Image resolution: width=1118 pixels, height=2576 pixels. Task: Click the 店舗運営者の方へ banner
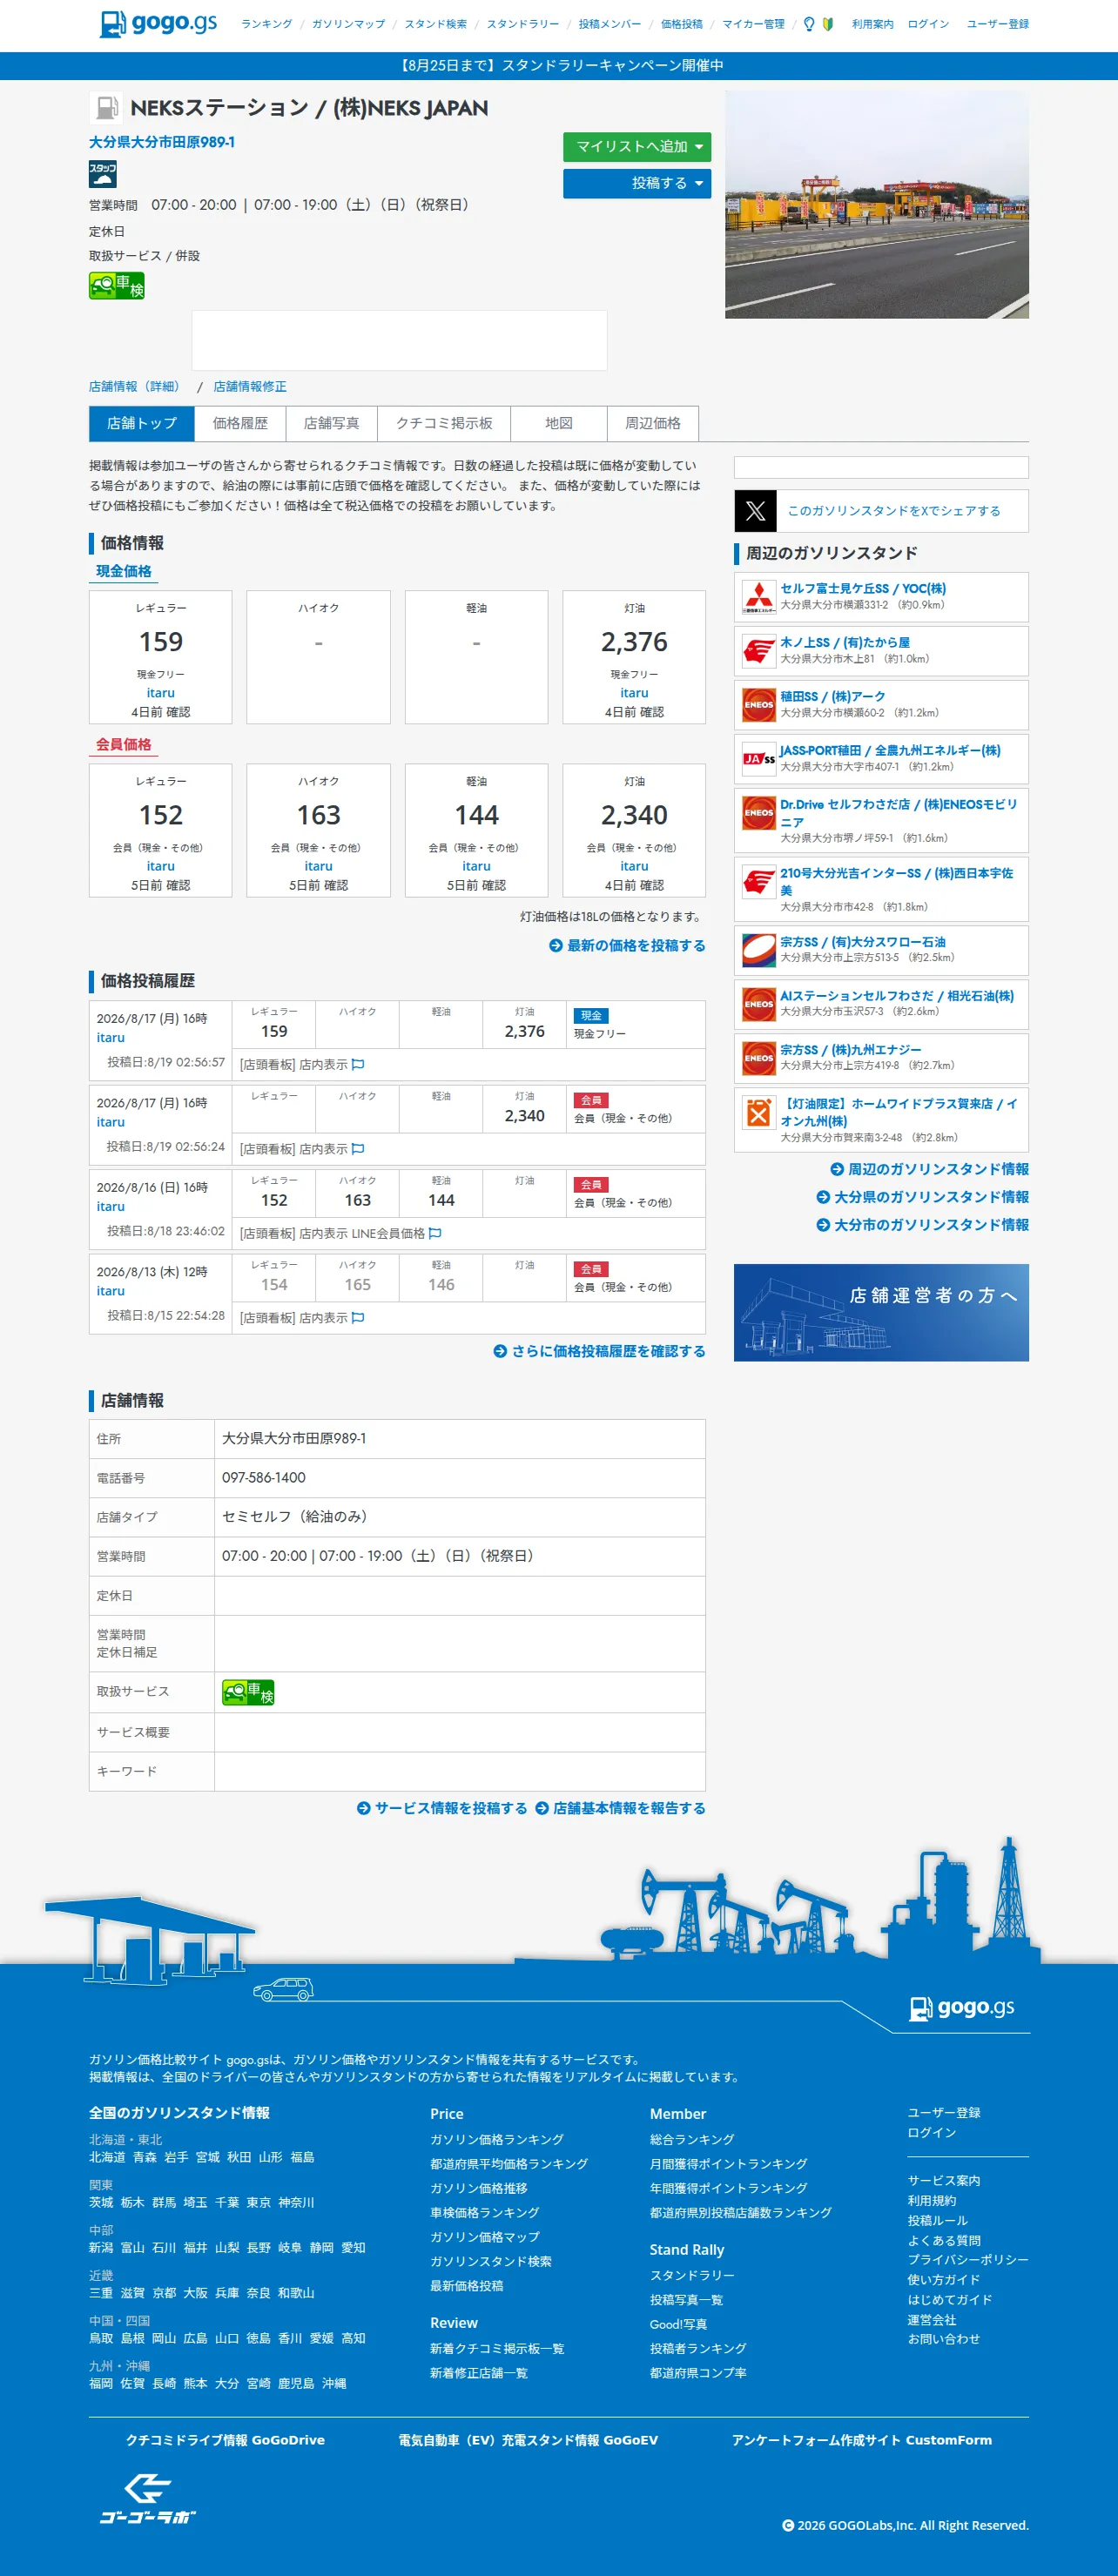tap(881, 1313)
